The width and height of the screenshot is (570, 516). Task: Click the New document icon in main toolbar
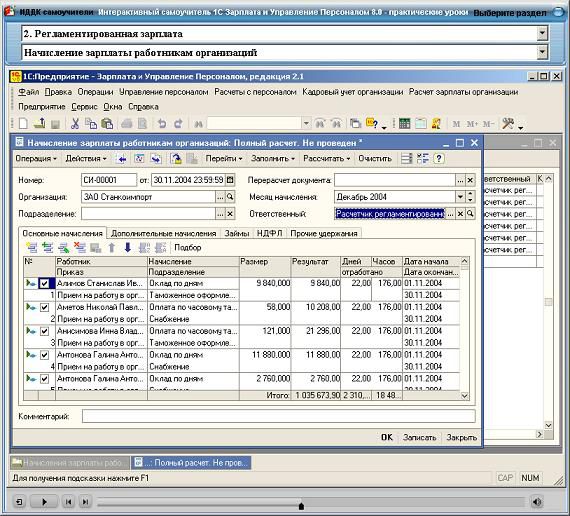click(x=23, y=124)
